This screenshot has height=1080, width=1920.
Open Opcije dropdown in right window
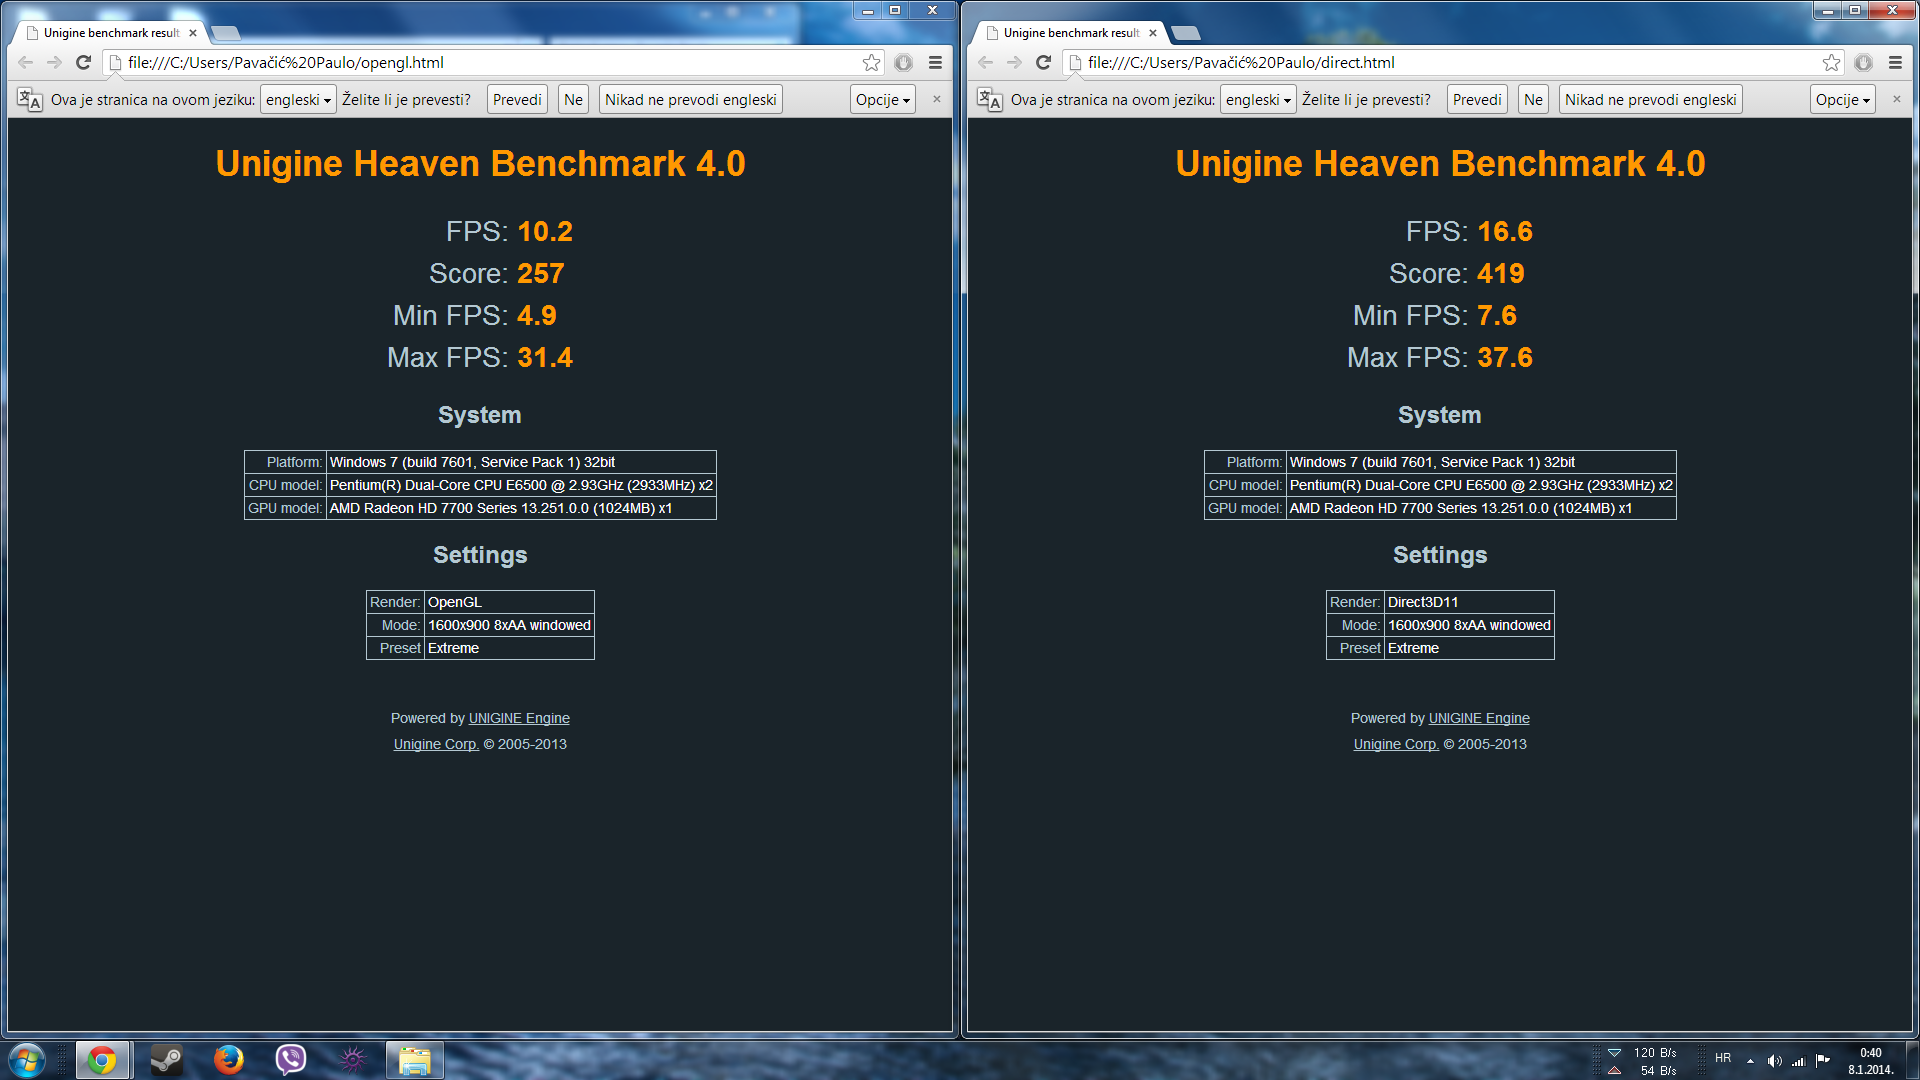[x=1843, y=100]
